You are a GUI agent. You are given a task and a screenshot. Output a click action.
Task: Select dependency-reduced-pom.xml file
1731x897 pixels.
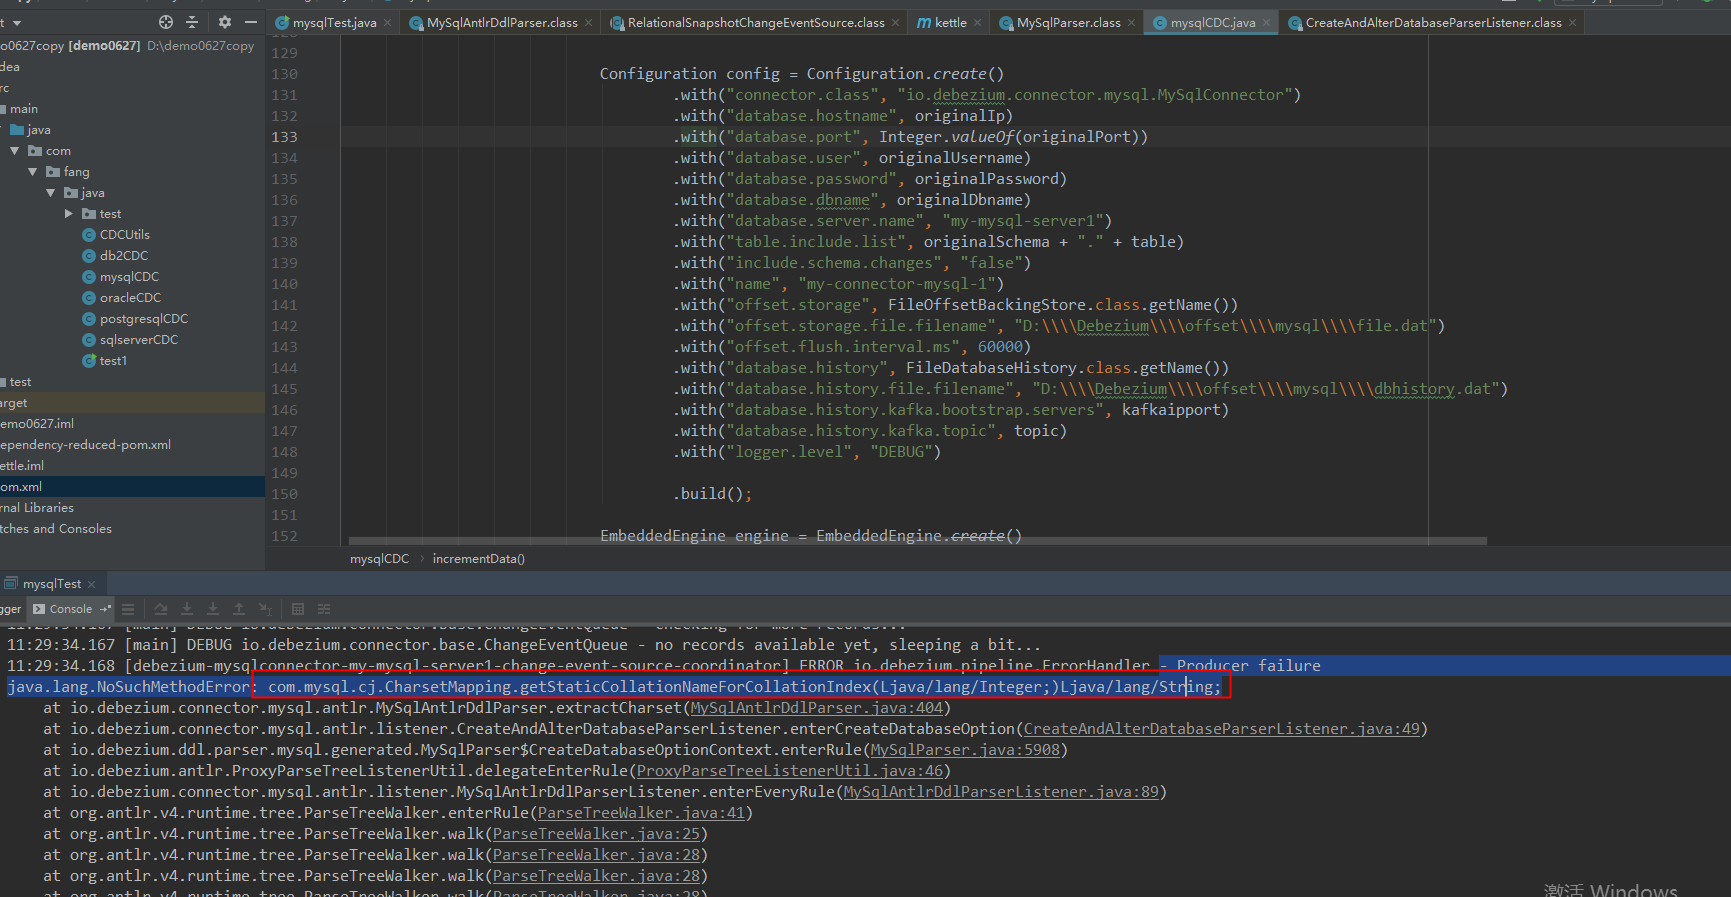tap(86, 445)
